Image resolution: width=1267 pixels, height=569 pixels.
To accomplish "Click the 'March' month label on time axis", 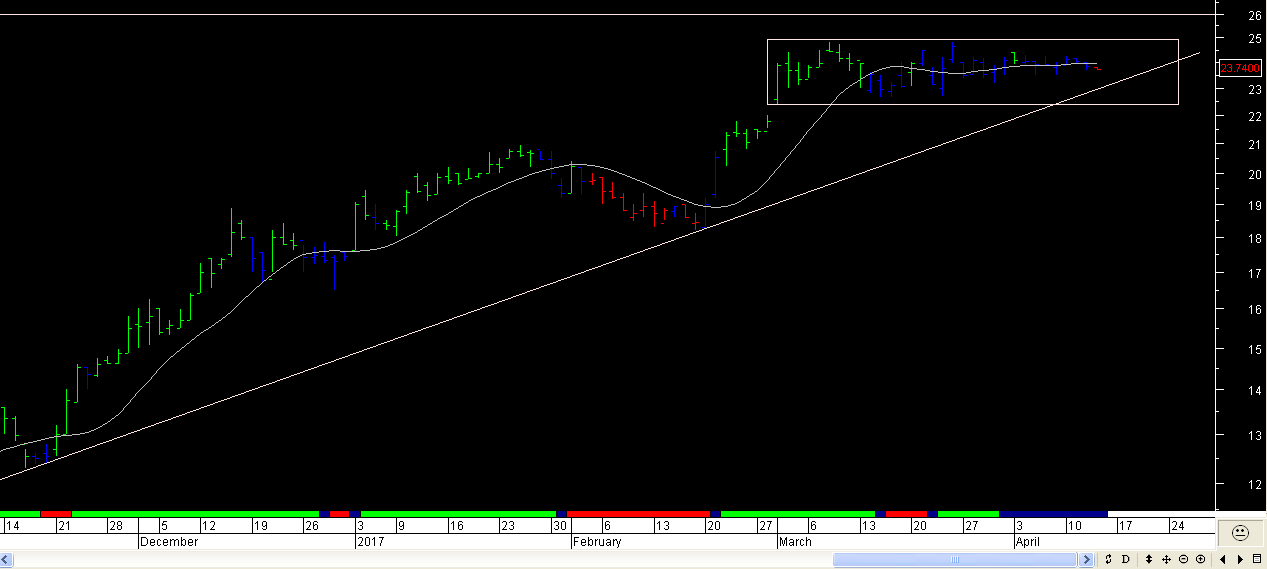I will point(795,542).
